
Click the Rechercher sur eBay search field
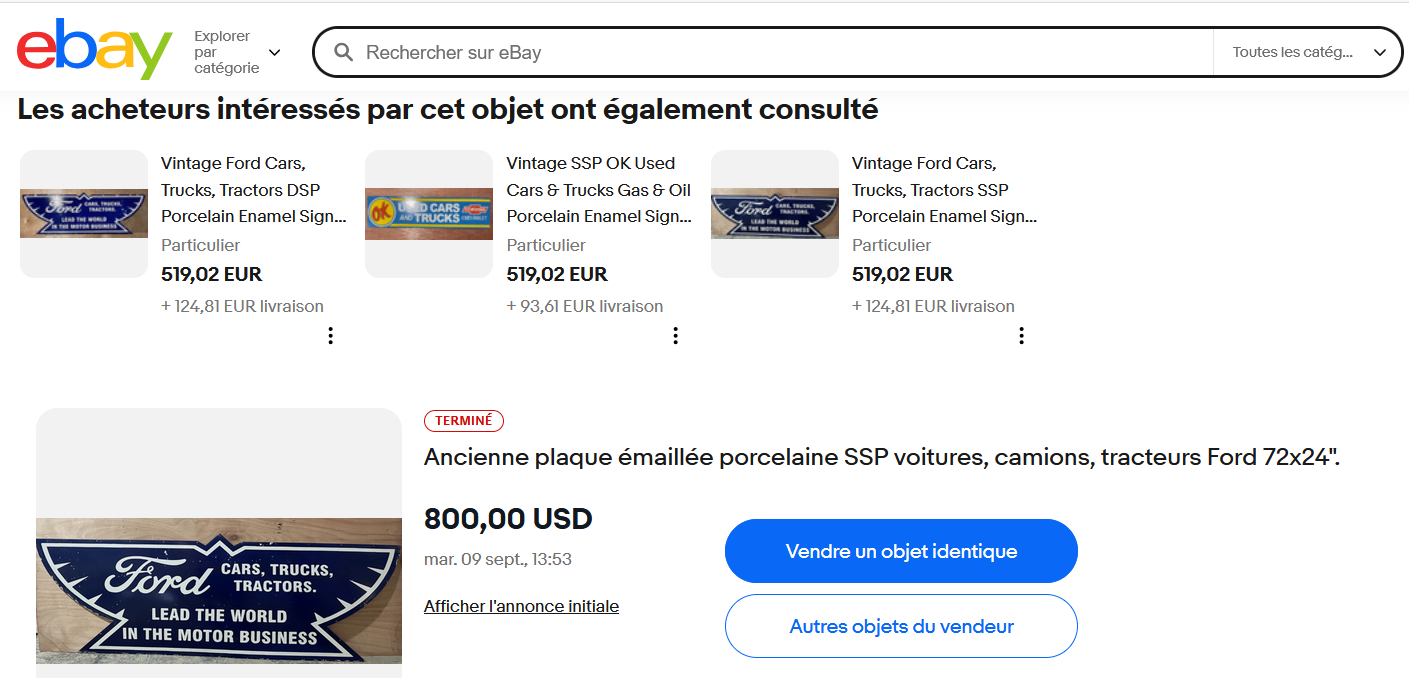click(780, 52)
